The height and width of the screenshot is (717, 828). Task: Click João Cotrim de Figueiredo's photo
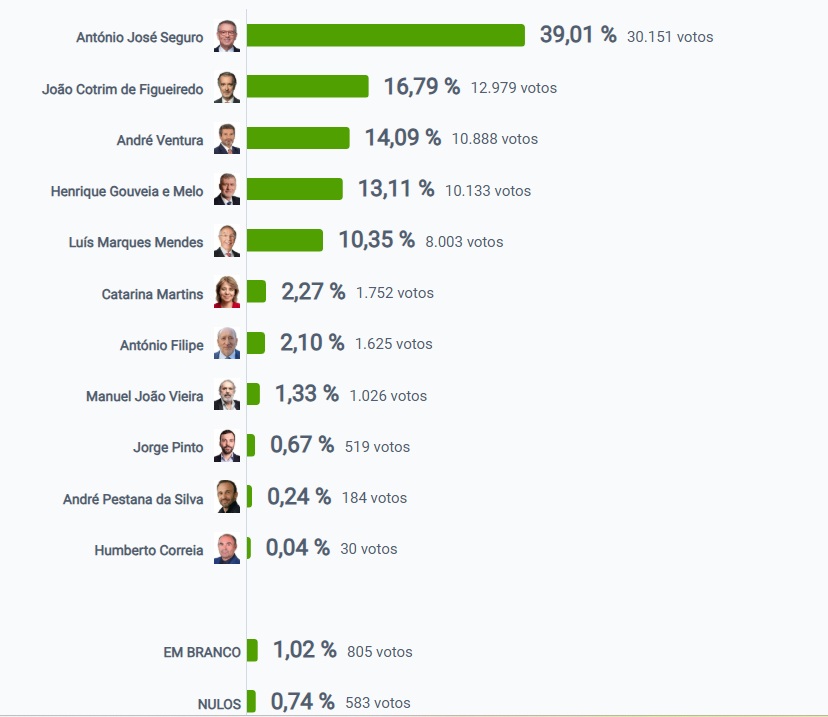tap(227, 87)
